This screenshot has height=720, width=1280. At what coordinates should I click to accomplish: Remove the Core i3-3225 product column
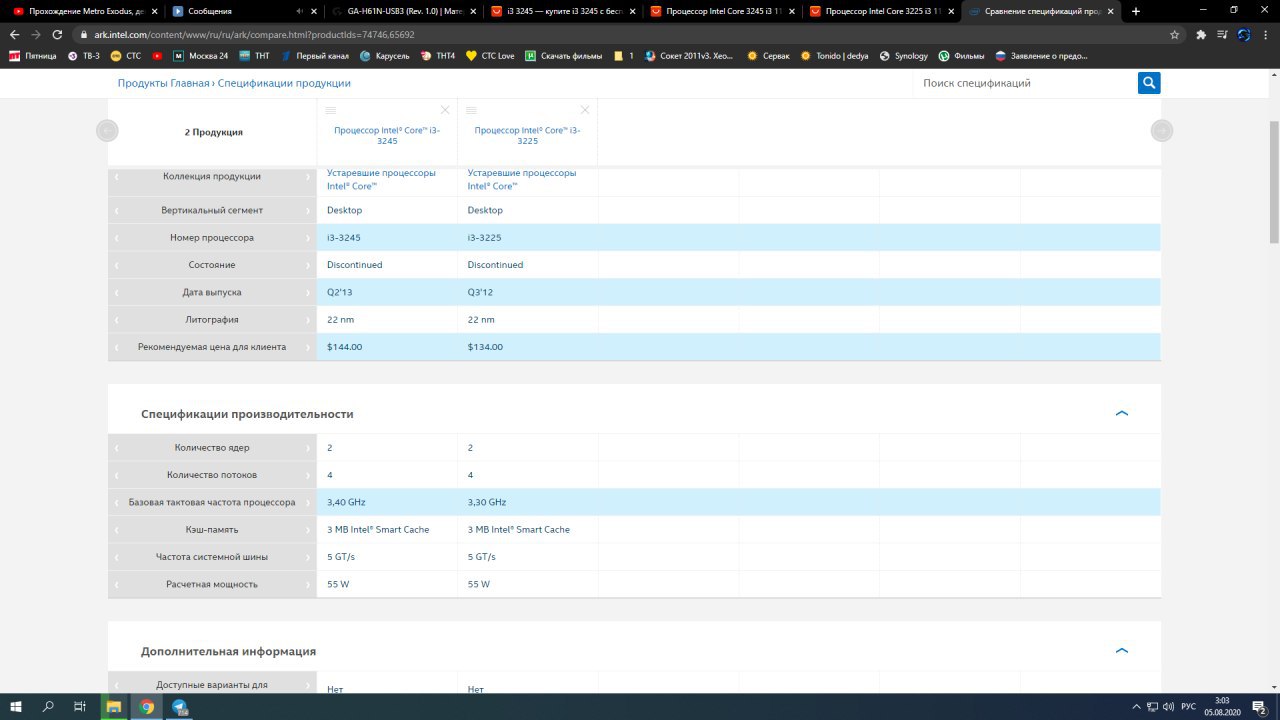point(585,110)
